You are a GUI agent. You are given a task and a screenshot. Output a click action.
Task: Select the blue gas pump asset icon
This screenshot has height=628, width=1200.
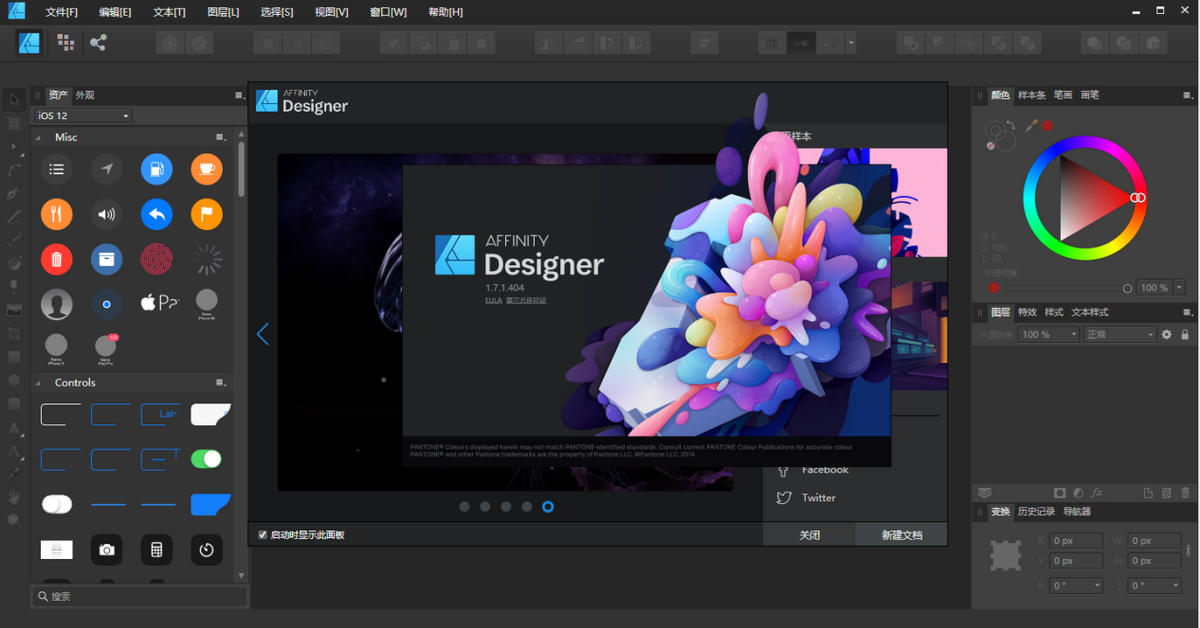point(157,169)
